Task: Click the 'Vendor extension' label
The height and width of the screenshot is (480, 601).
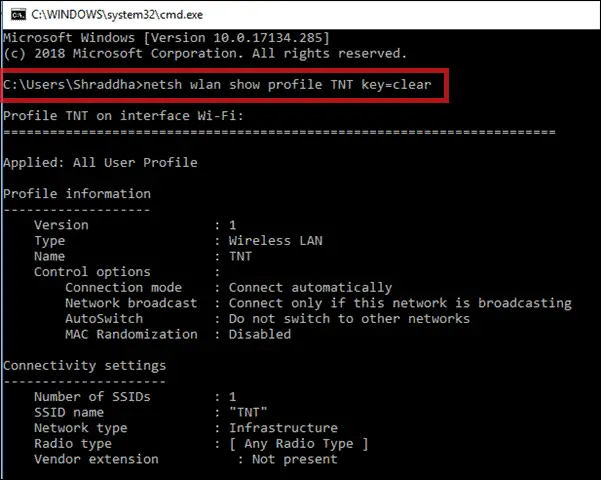Action: point(96,459)
